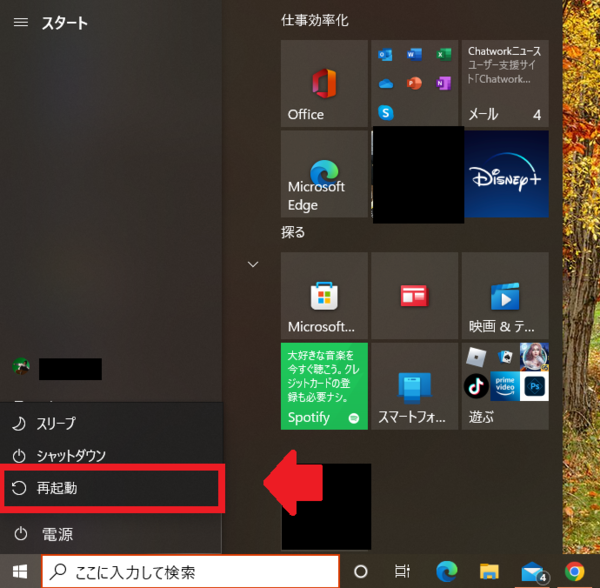Open Solitaire cards icon in 遊ぶ tile
The width and height of the screenshot is (600, 588).
(x=505, y=357)
